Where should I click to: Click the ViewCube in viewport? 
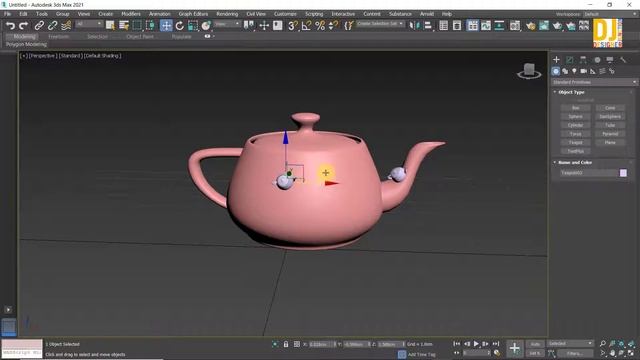click(529, 71)
